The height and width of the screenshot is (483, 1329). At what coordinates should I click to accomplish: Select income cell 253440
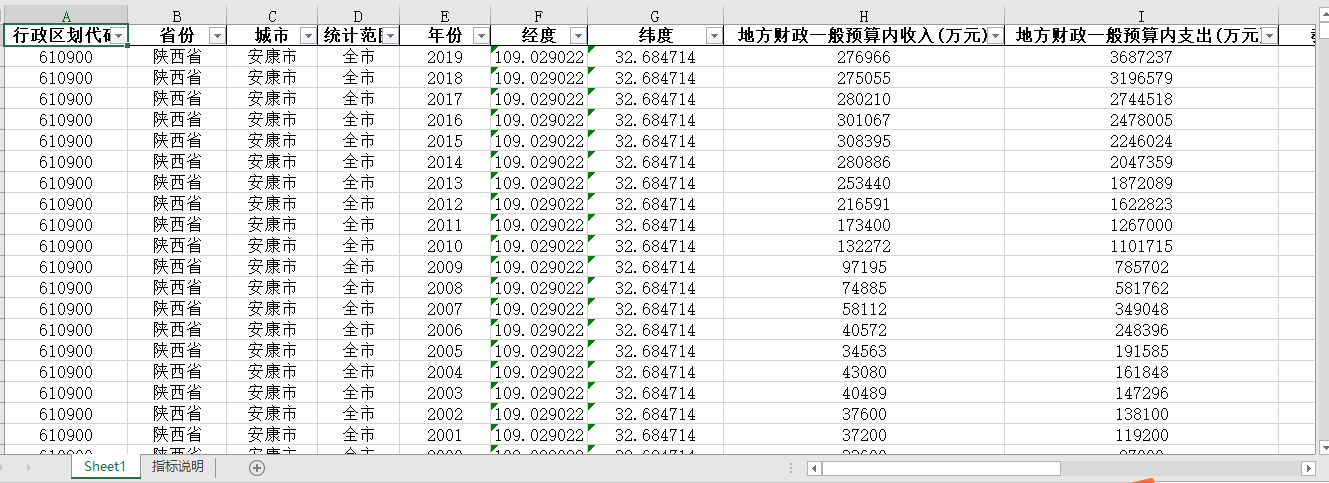[863, 183]
